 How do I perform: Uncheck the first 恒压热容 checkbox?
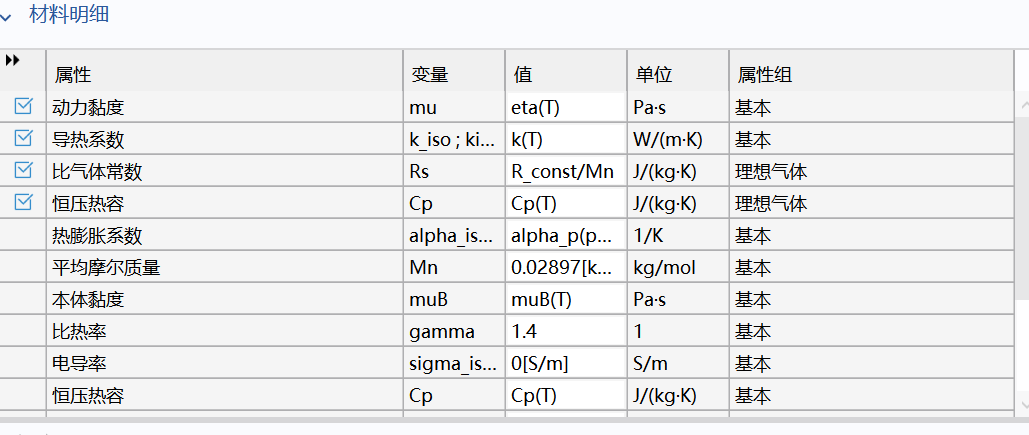click(x=23, y=203)
